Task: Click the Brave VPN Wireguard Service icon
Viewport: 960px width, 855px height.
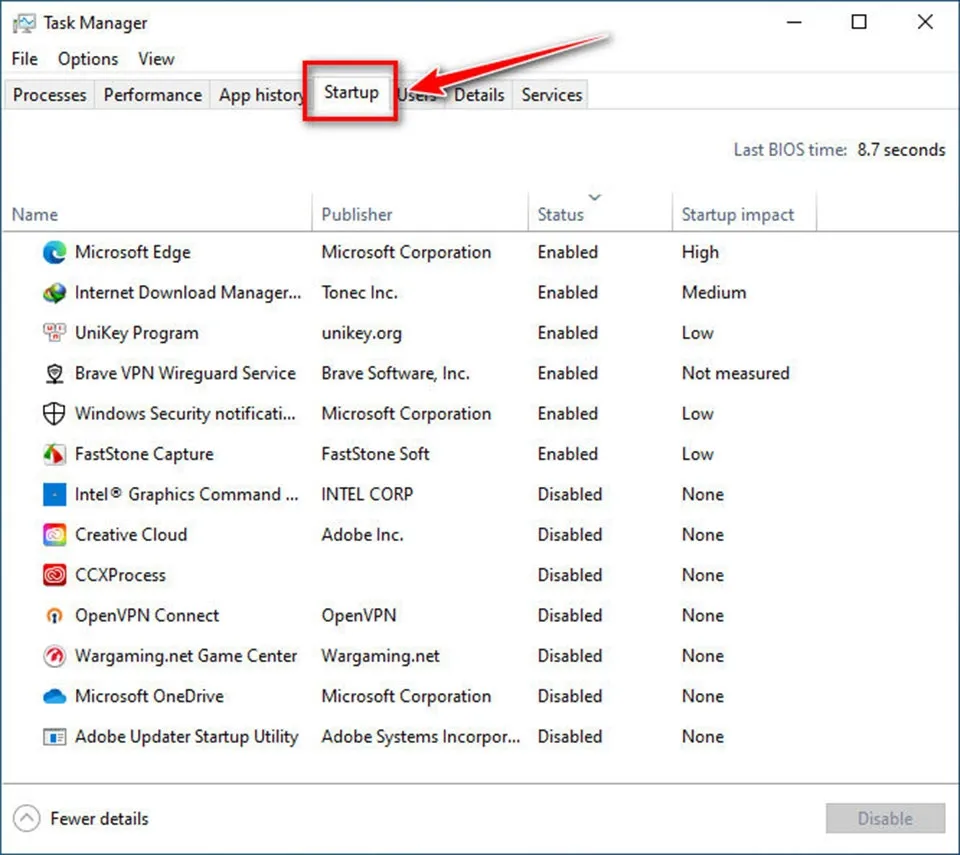Action: tap(55, 373)
